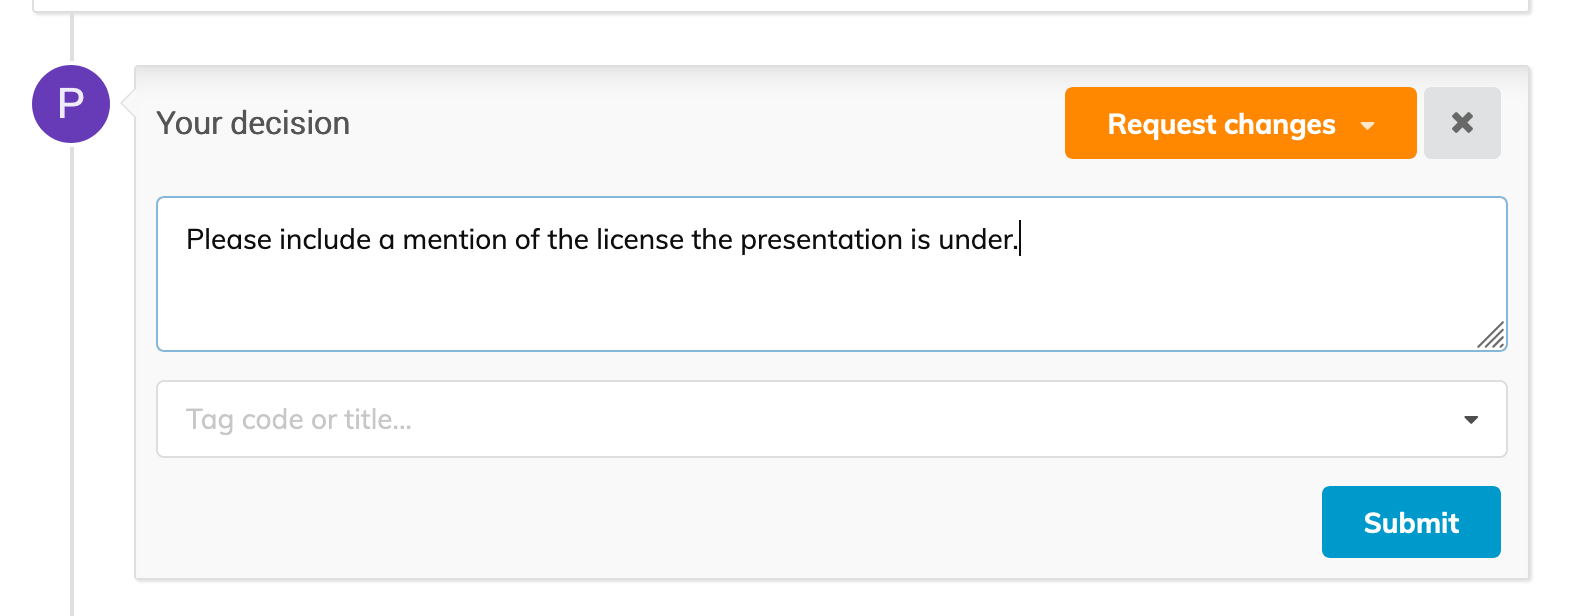Click the Your decision heading
This screenshot has width=1574, height=616.
253,123
